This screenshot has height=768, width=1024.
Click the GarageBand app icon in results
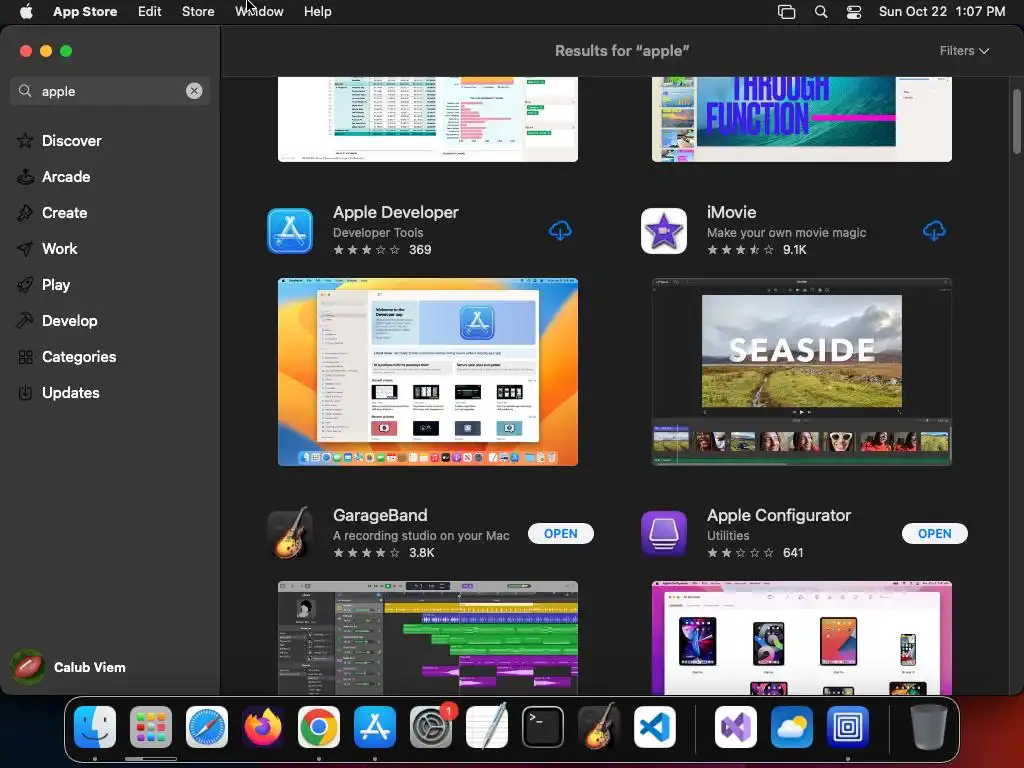tap(290, 534)
